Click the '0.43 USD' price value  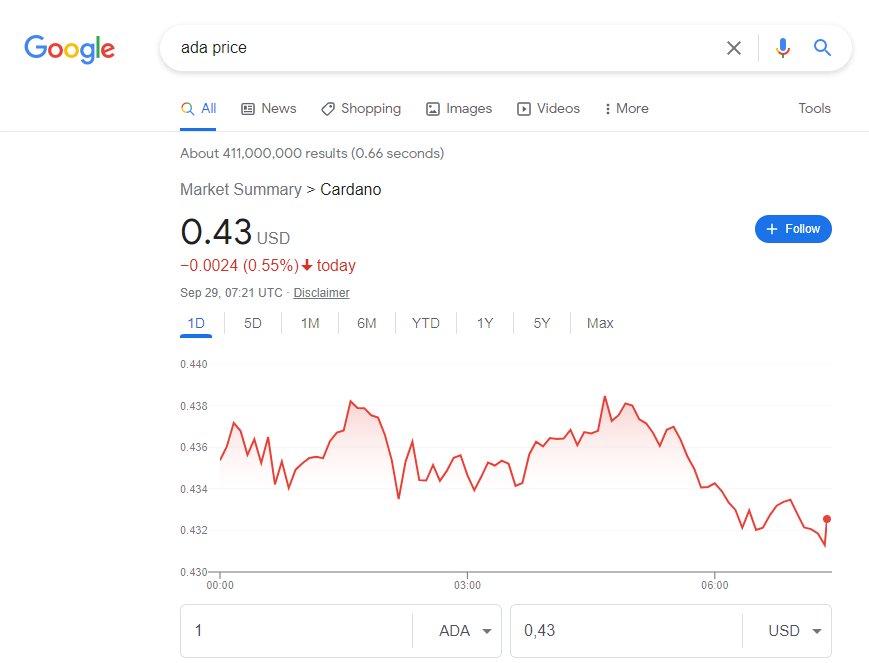click(x=235, y=232)
